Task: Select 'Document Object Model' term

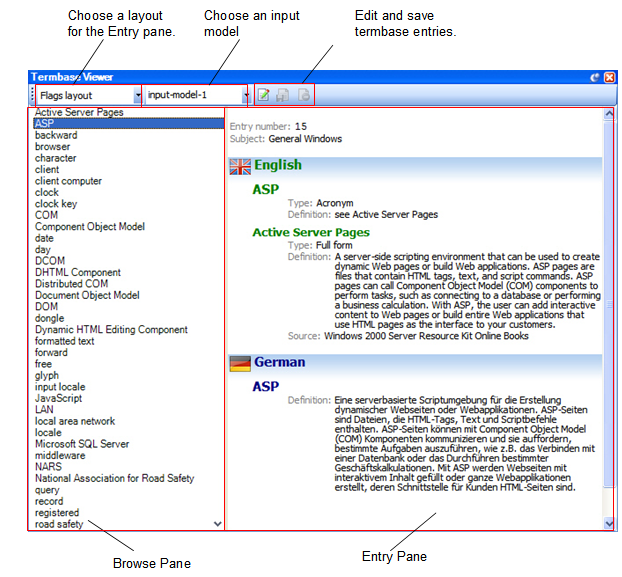Action: 87,295
